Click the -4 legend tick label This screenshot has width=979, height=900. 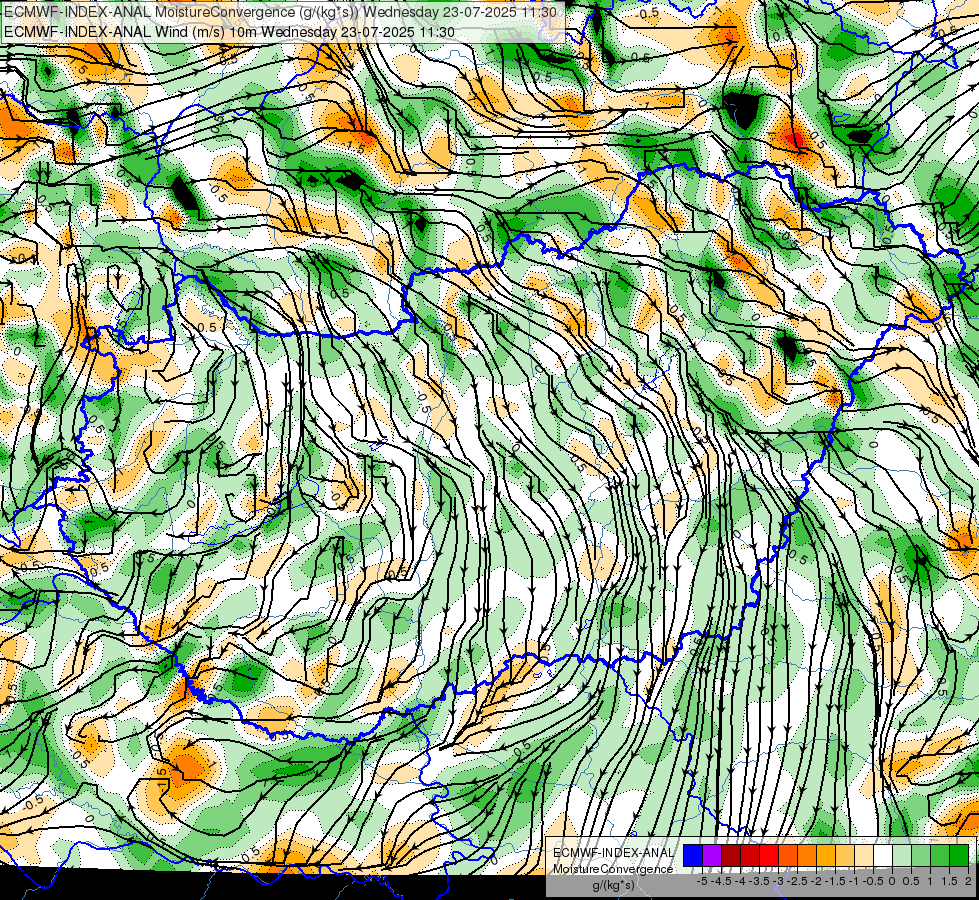click(740, 881)
